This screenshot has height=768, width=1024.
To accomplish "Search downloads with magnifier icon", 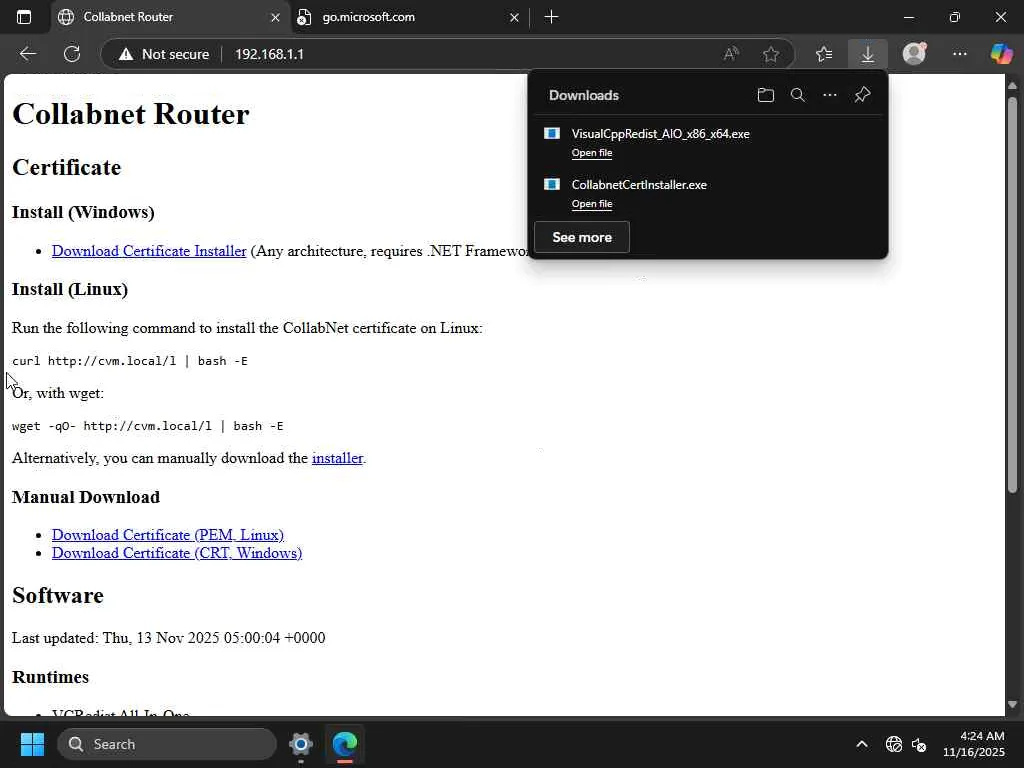I will 797,95.
